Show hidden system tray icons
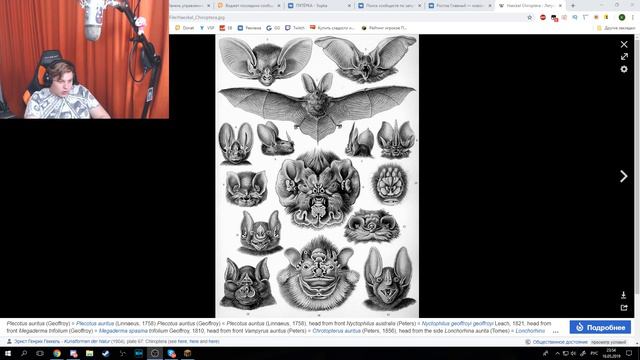This screenshot has height=360, width=640. pos(557,353)
